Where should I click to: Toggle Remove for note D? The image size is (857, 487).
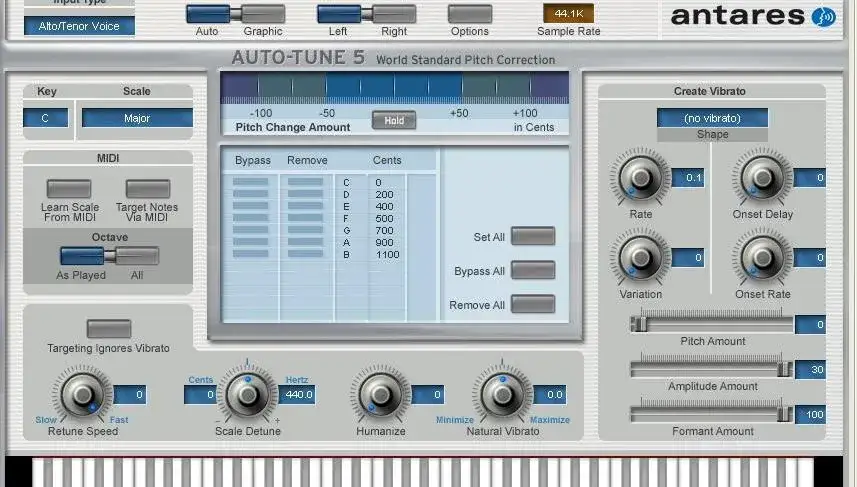(x=306, y=194)
